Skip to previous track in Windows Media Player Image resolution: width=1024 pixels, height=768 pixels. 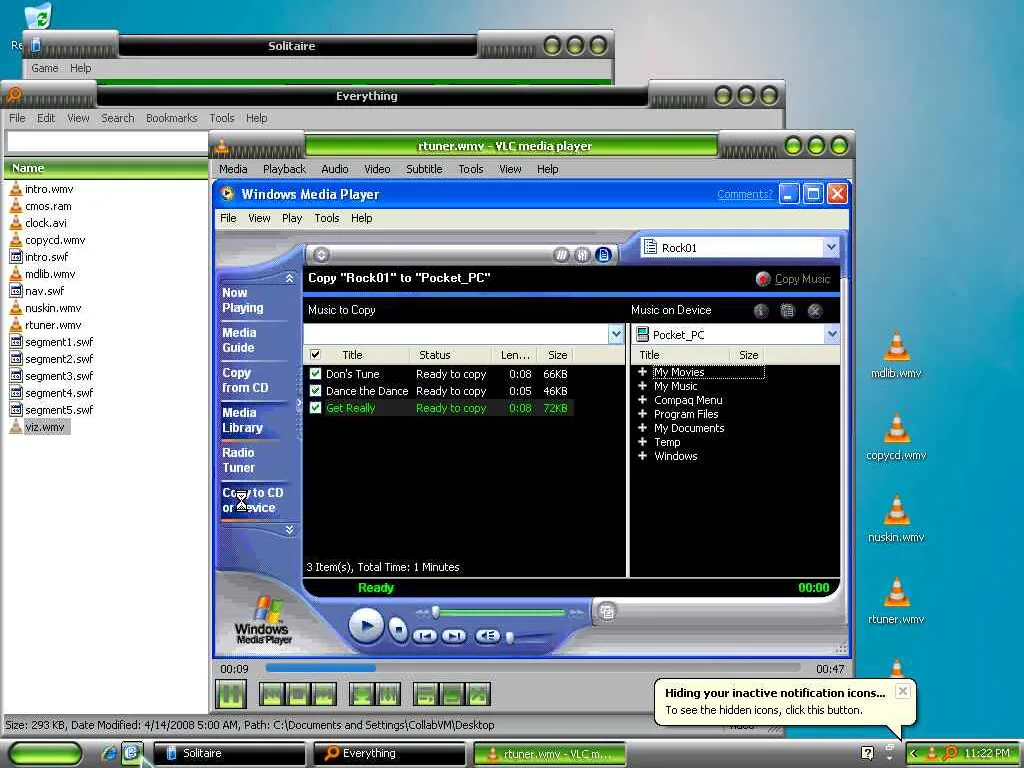(x=424, y=635)
